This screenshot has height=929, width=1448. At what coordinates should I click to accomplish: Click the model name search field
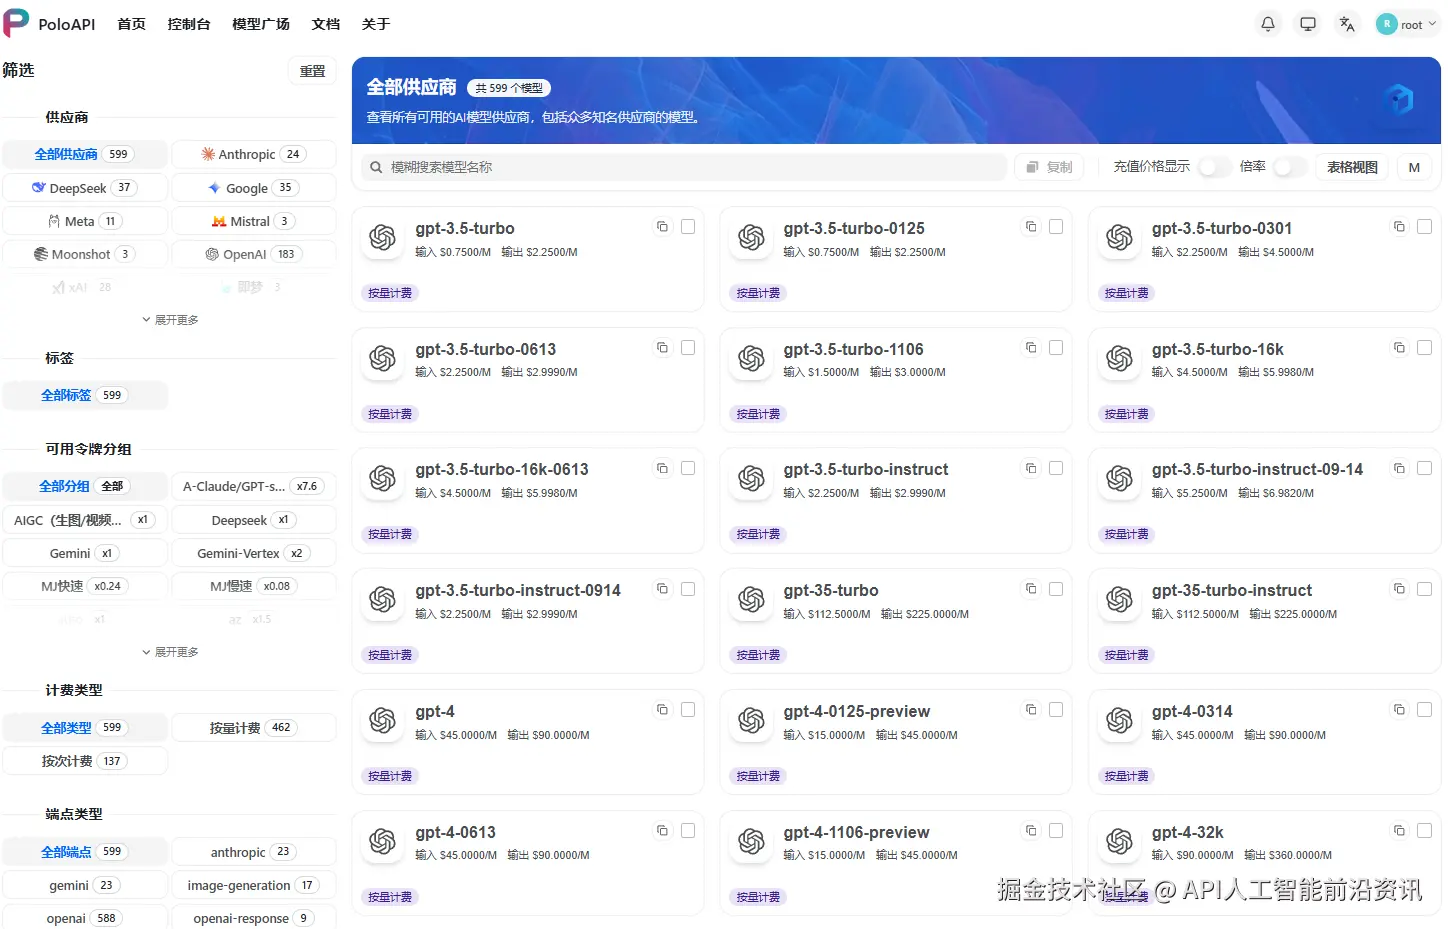684,167
